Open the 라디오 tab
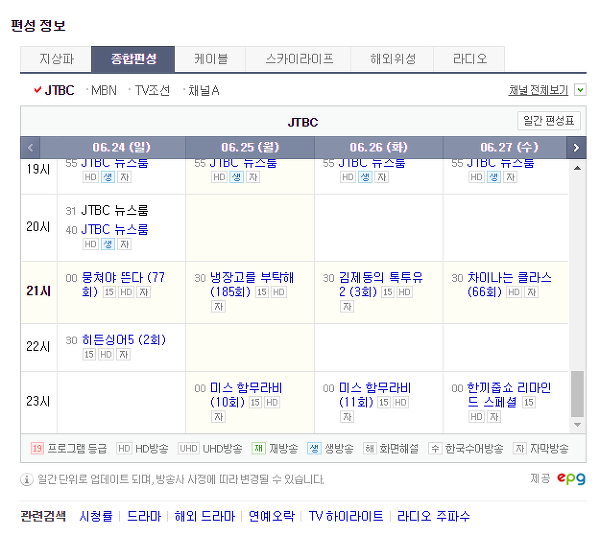 [x=469, y=59]
